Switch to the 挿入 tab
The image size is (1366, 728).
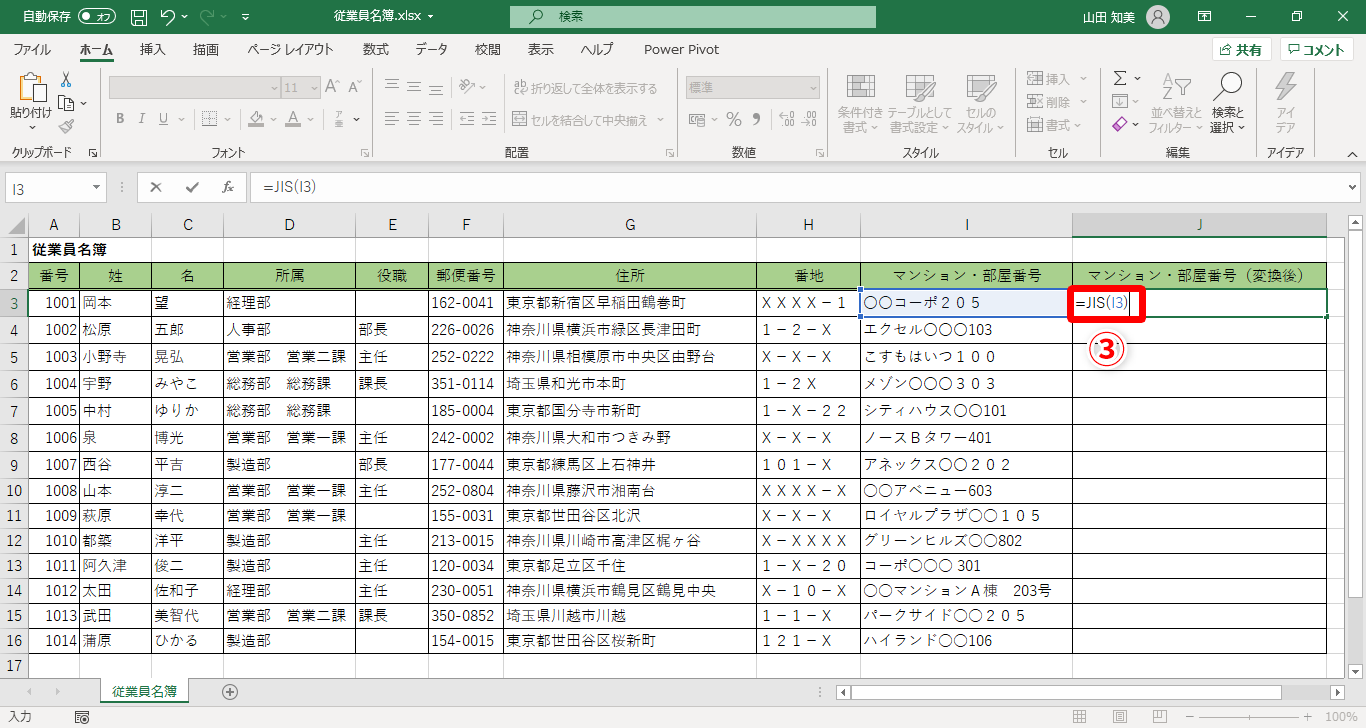pos(153,49)
